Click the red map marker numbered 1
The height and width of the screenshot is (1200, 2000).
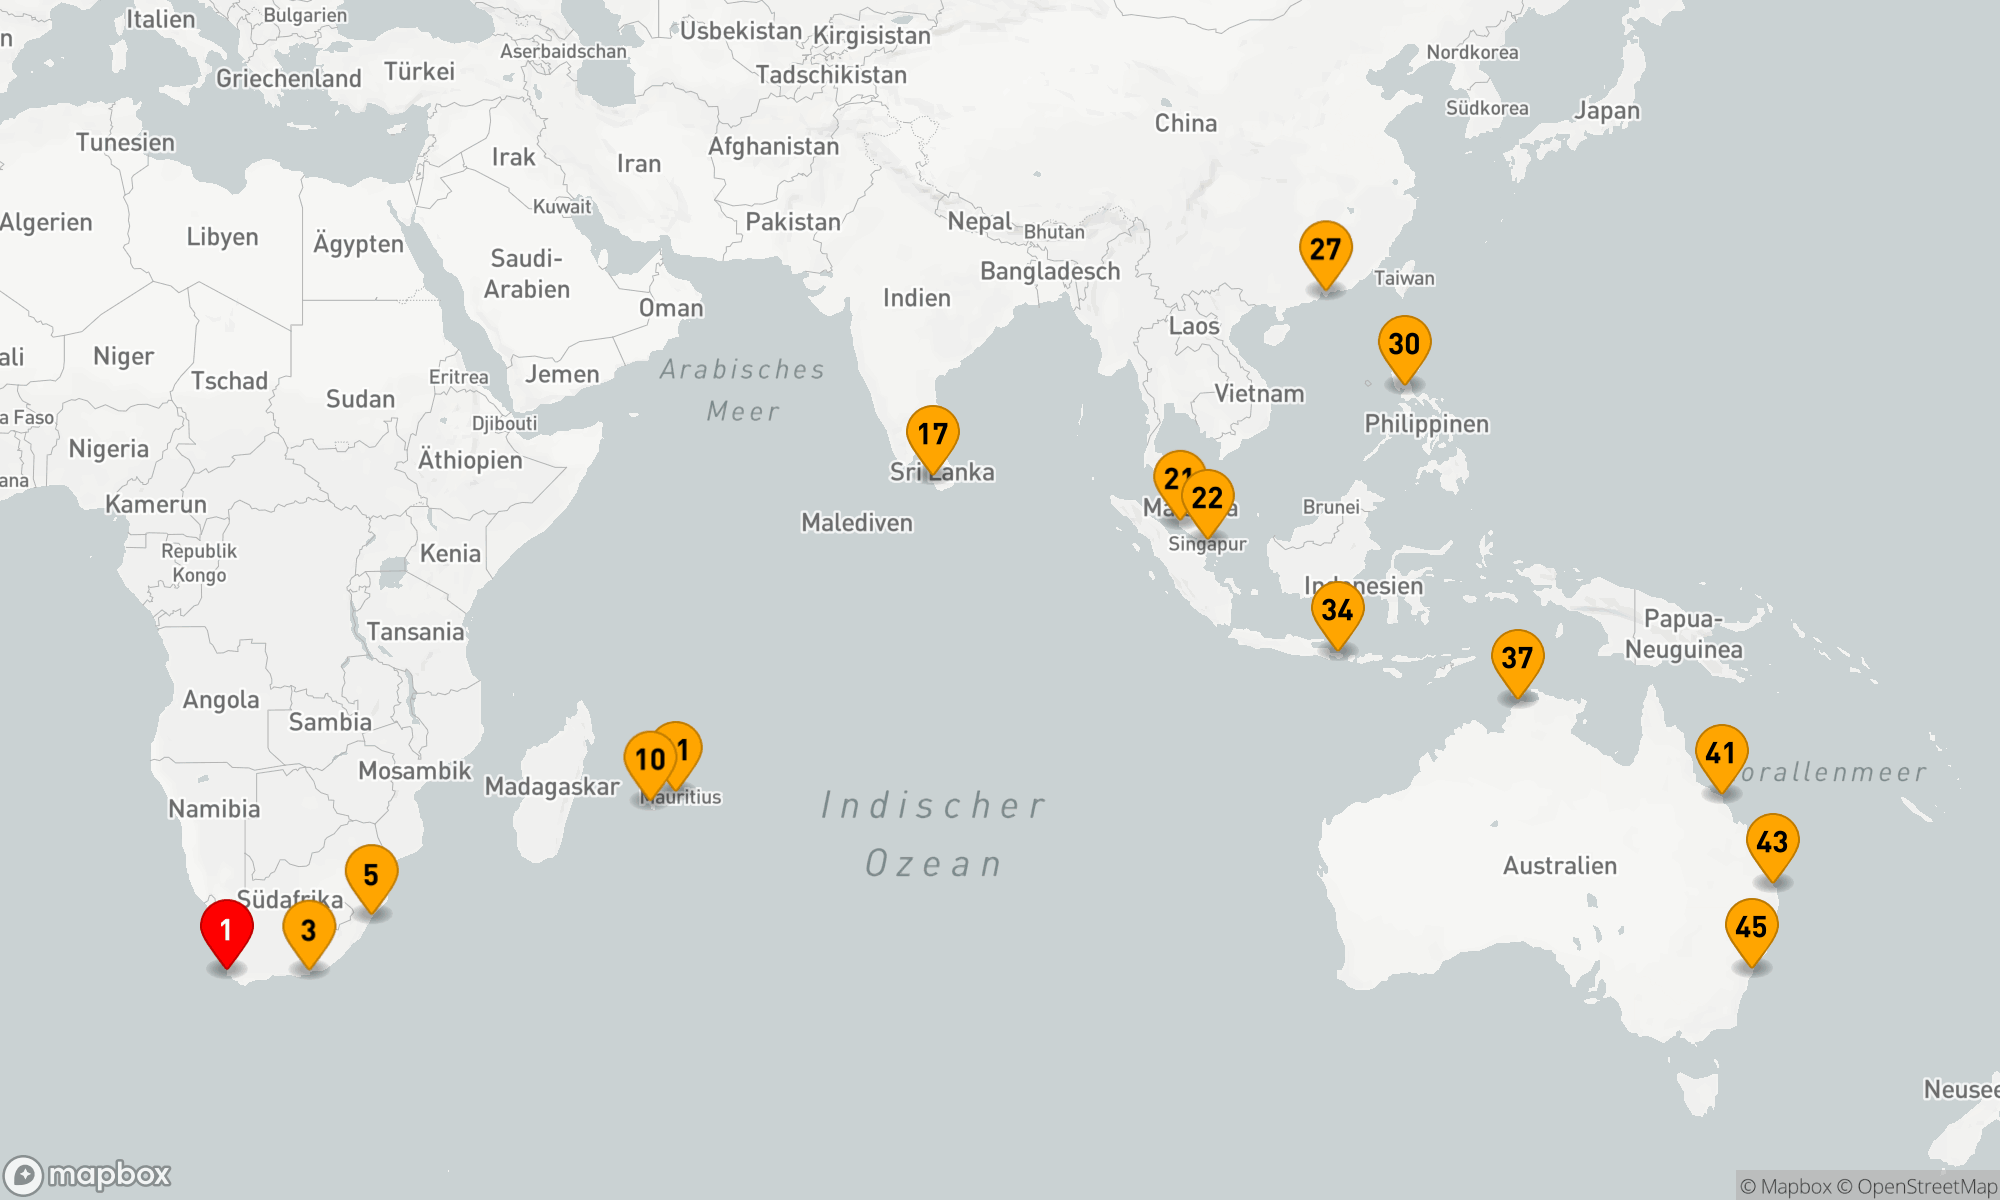click(226, 929)
